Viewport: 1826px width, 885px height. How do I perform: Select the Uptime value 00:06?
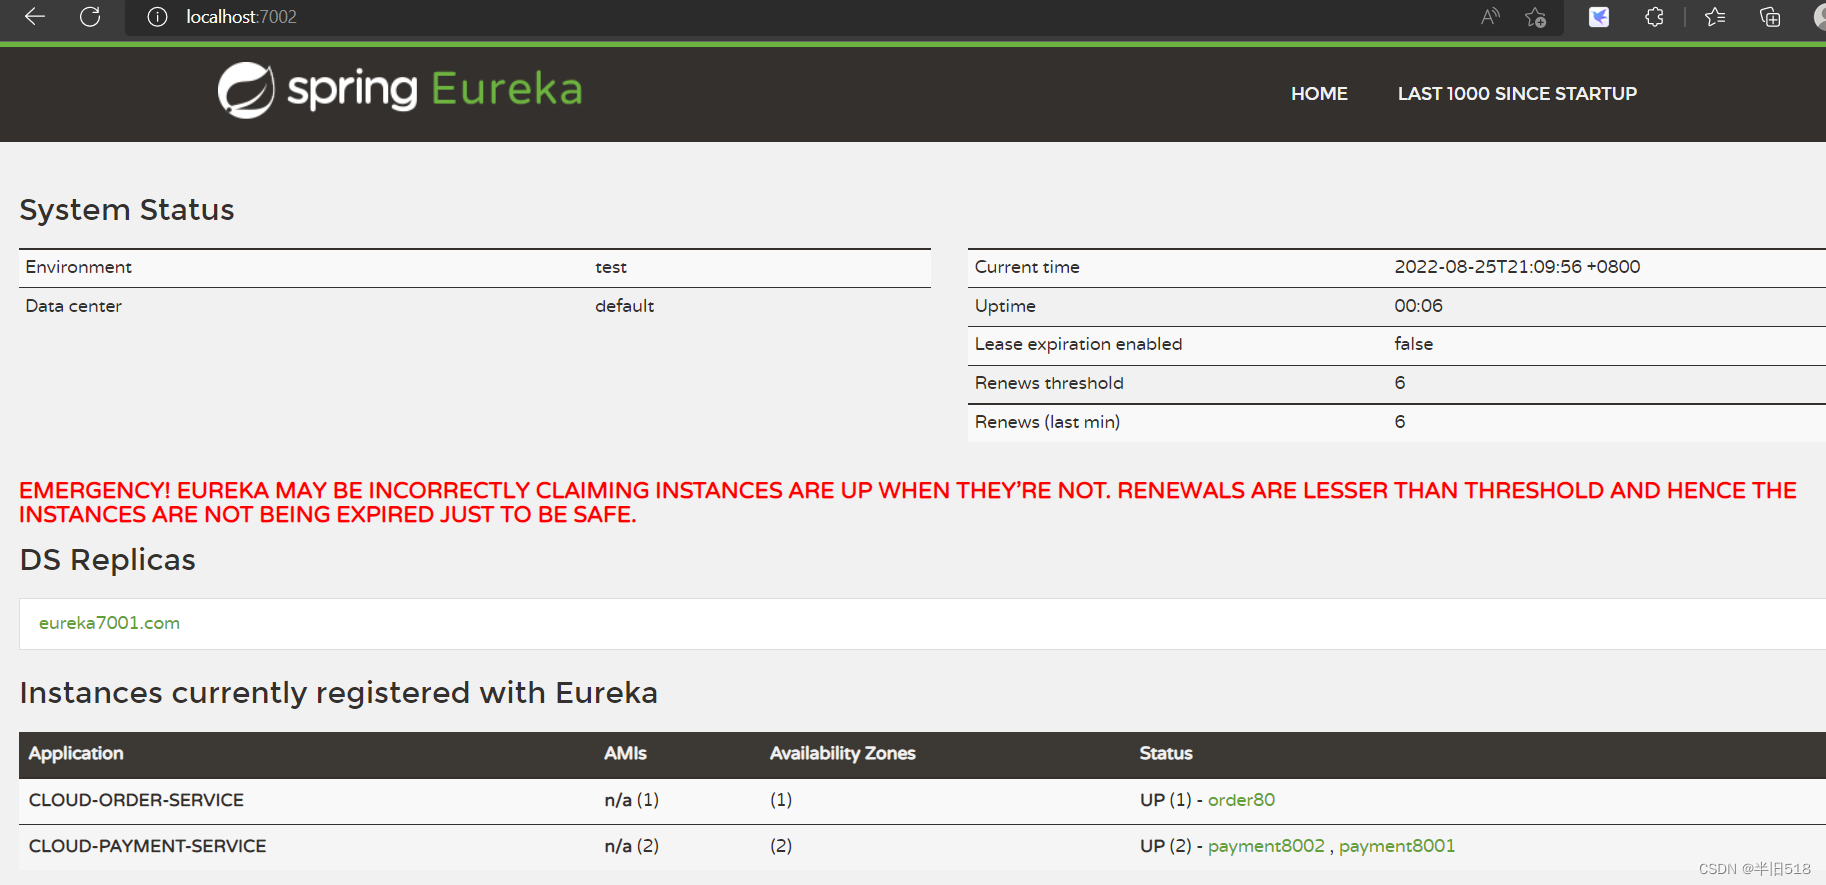coord(1418,306)
